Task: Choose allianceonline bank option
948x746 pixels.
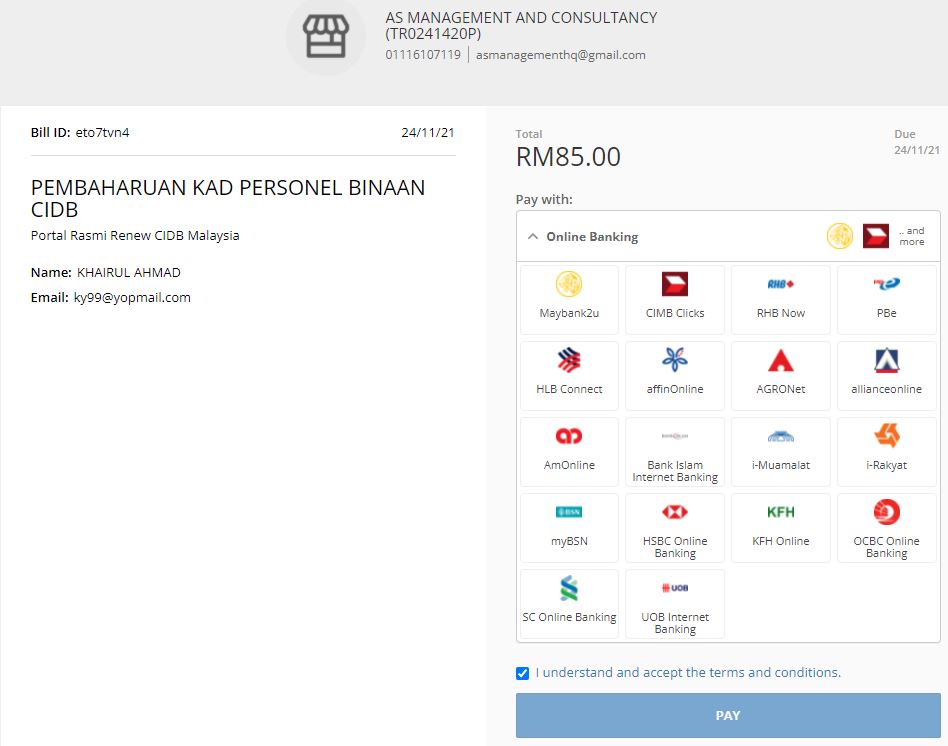Action: click(886, 375)
